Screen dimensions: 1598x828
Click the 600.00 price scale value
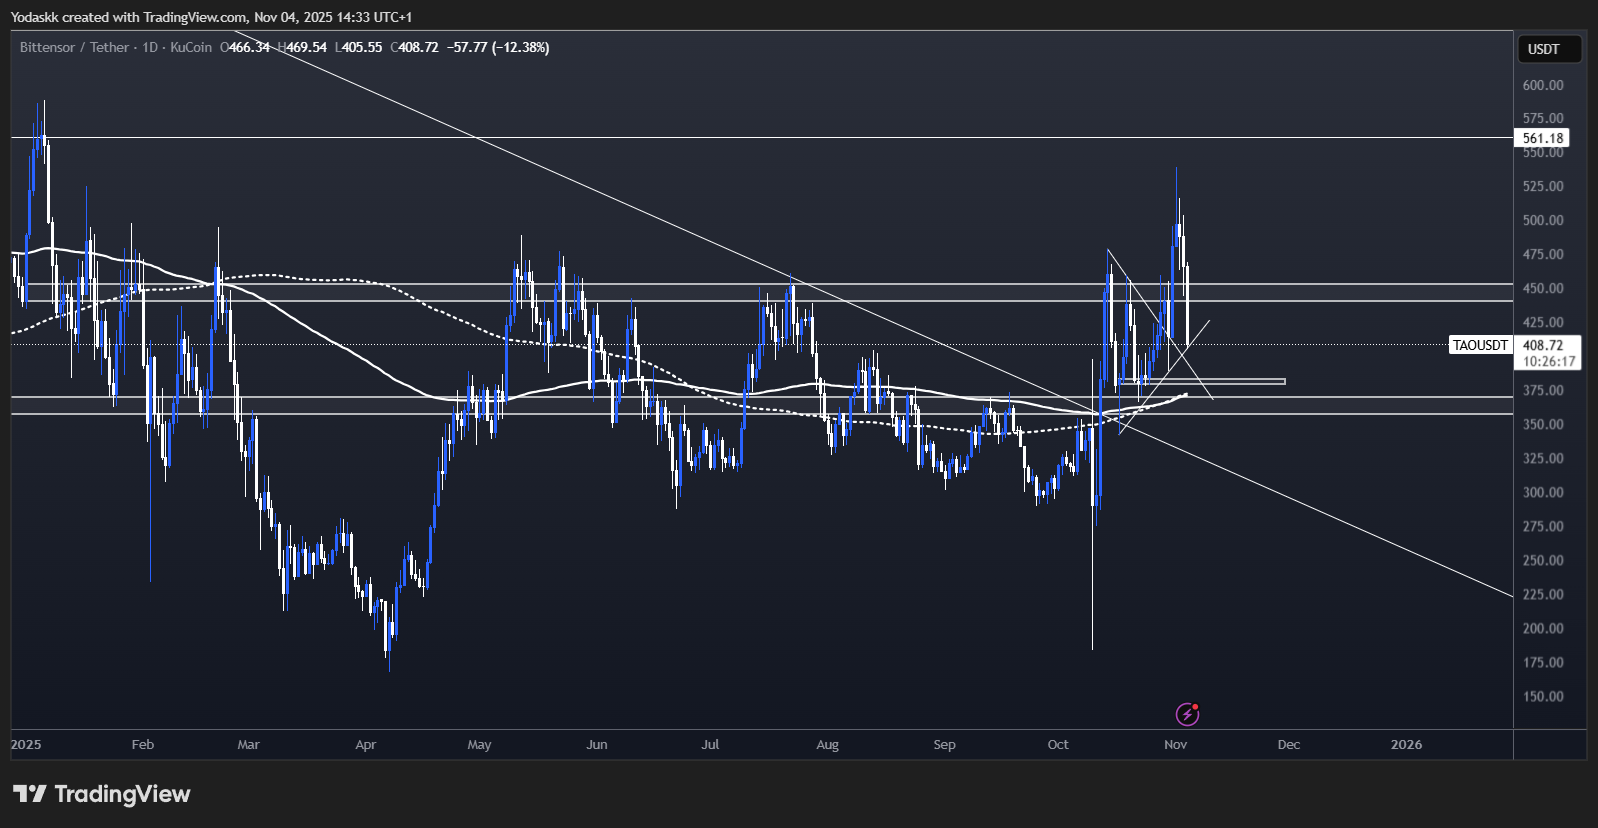tap(1542, 85)
